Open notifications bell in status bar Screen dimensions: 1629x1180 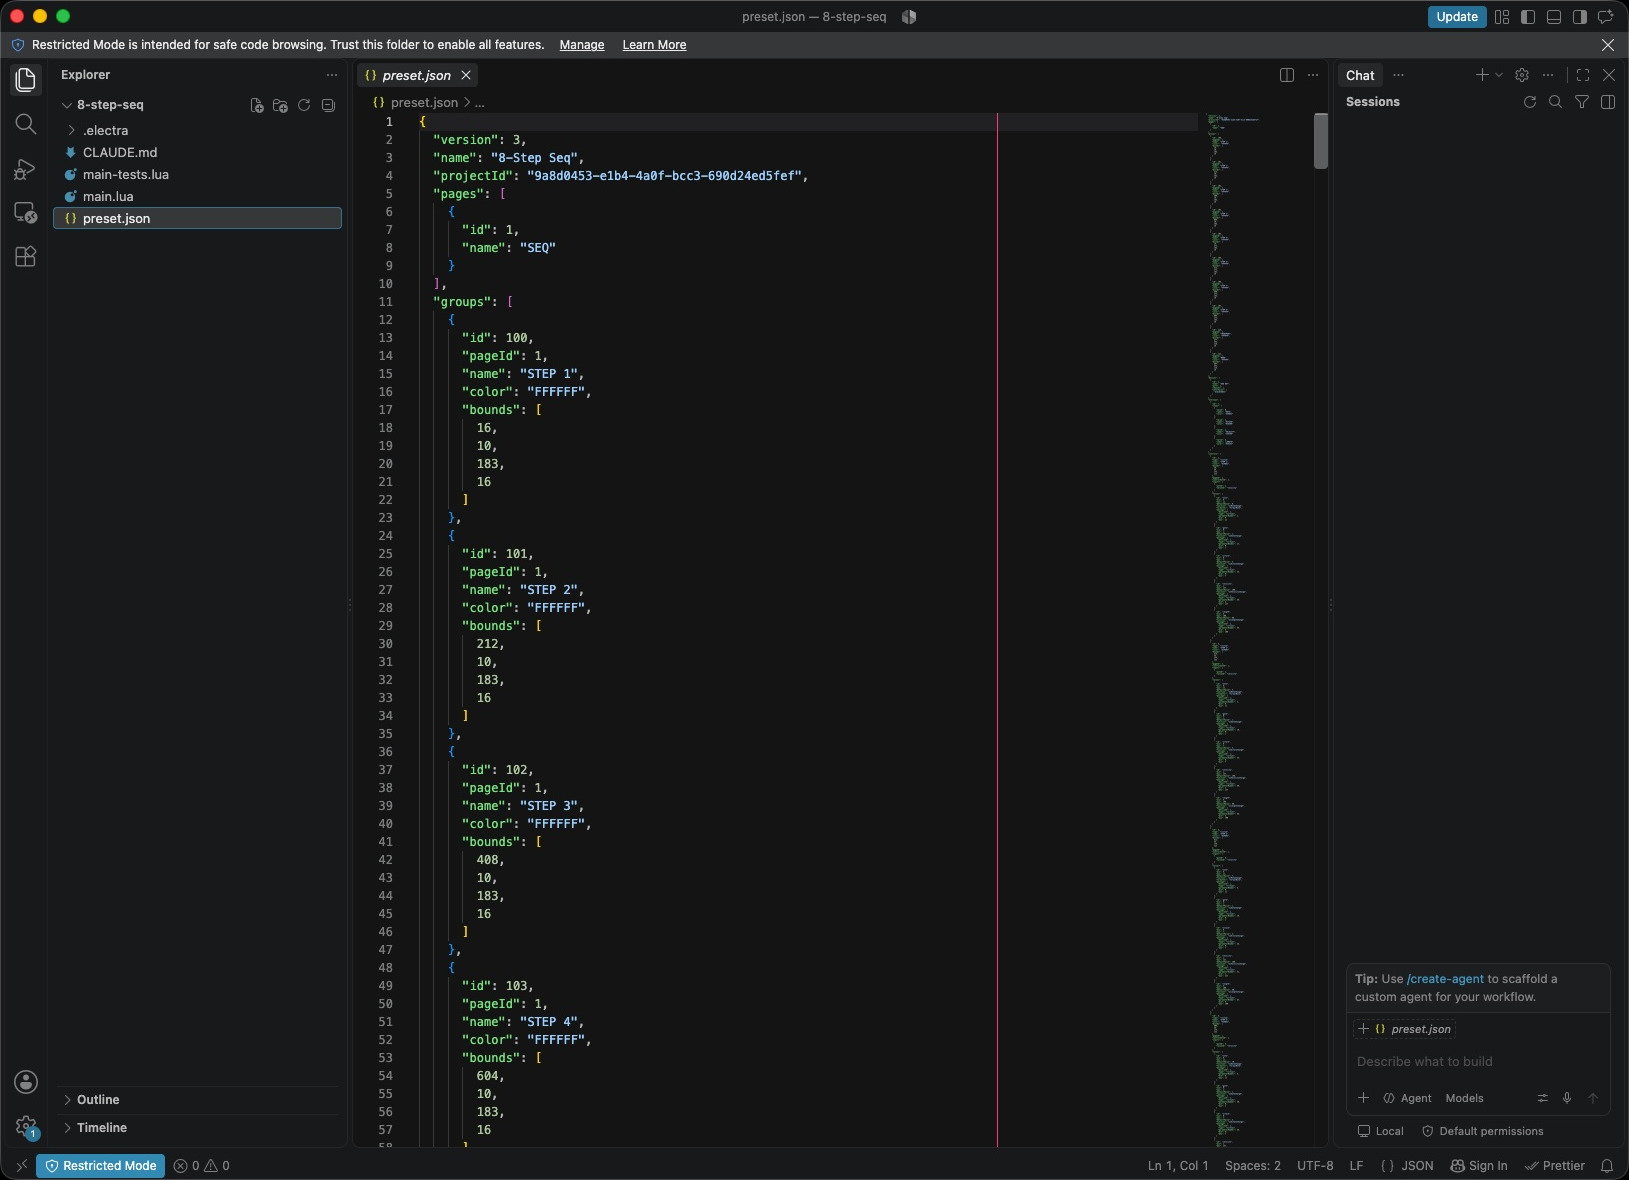(1607, 1166)
